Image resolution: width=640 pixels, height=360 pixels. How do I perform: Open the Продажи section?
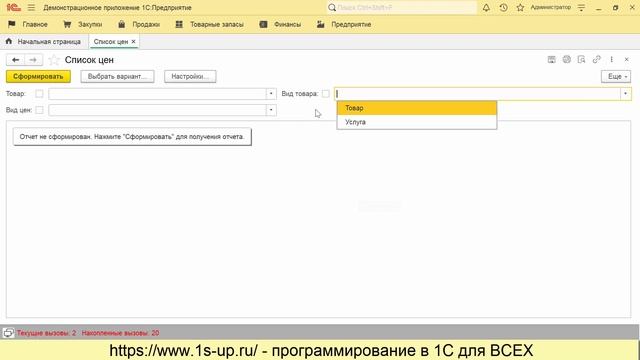139,24
